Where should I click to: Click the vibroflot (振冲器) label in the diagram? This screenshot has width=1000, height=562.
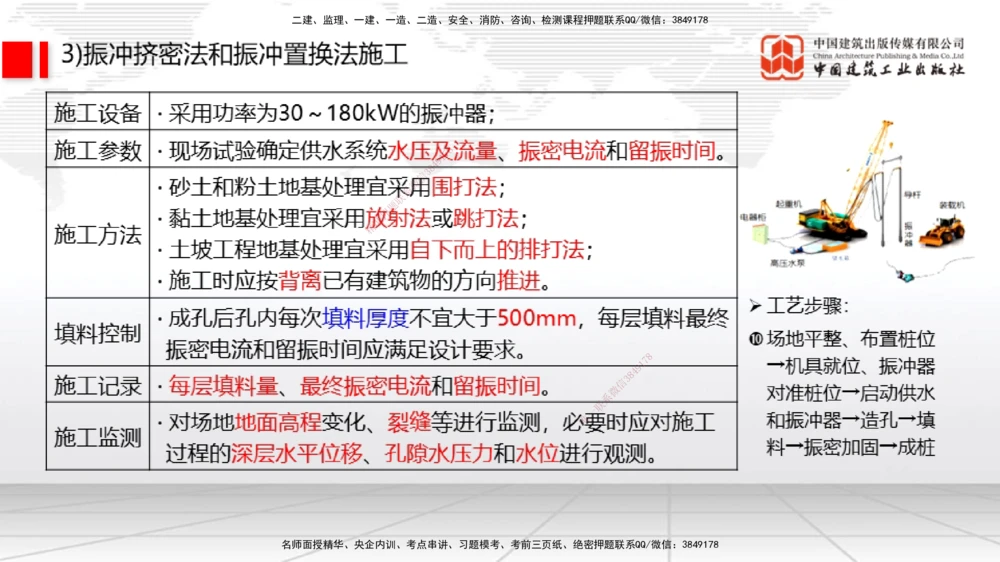click(908, 233)
